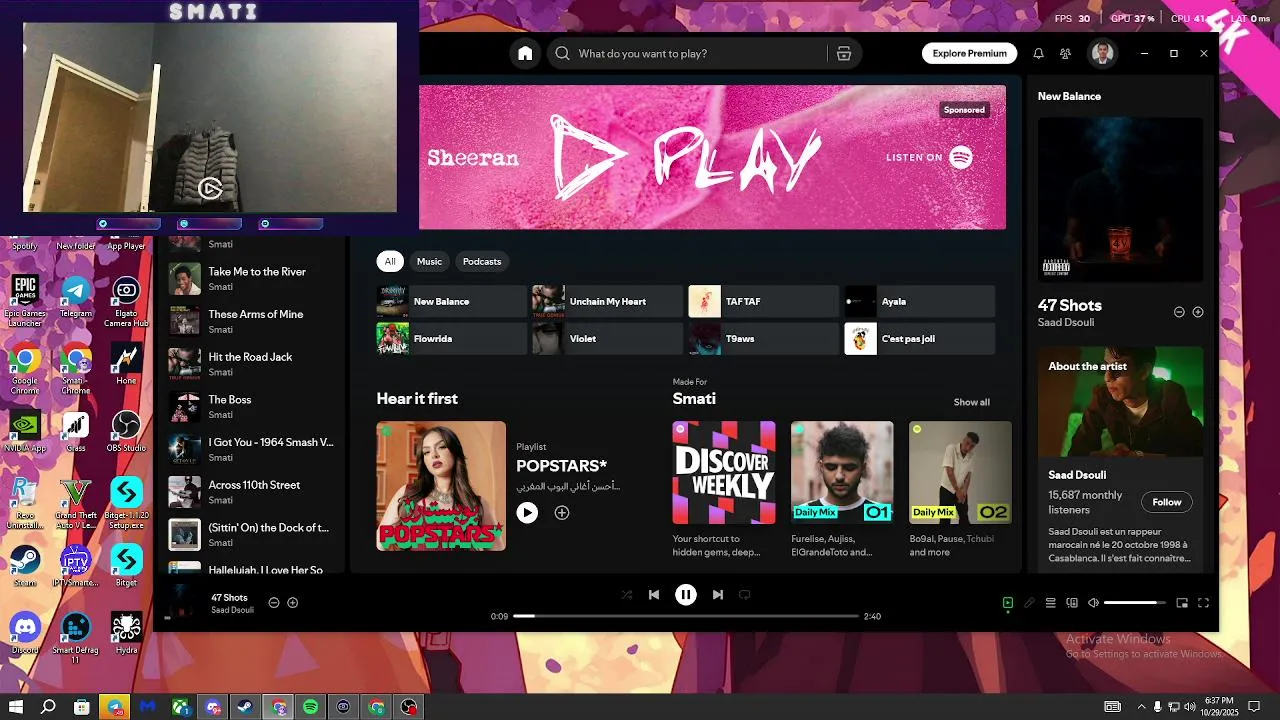Open the Violet shortcut tile
Screen dimensions: 1280x720
607,338
